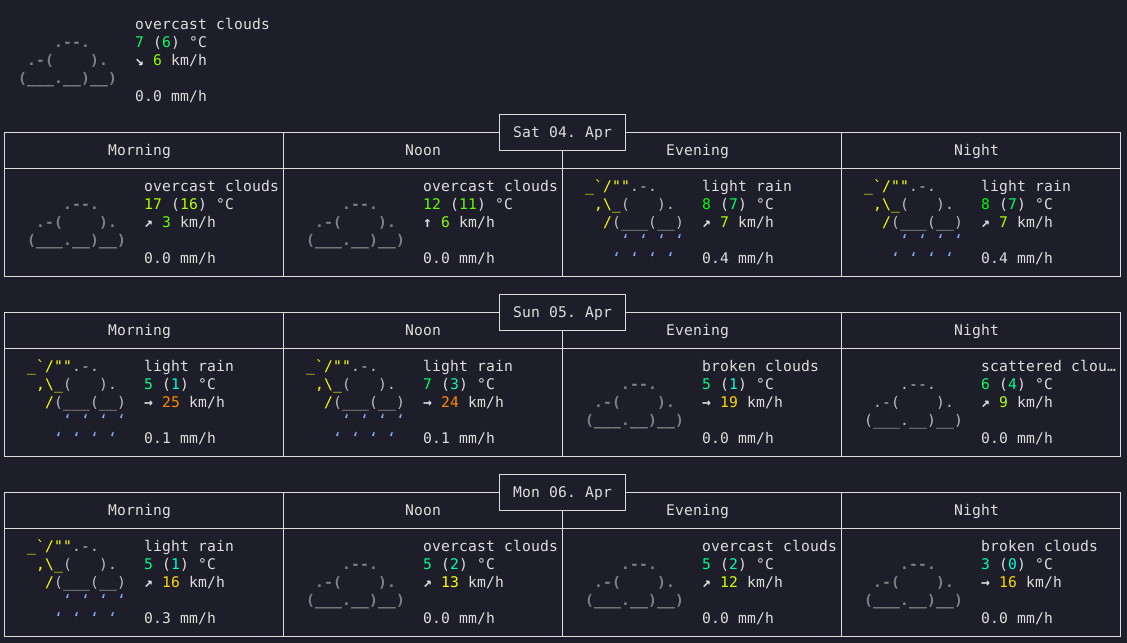Click the 0.3 mm/h rainfall on Monday morning

(x=180, y=618)
